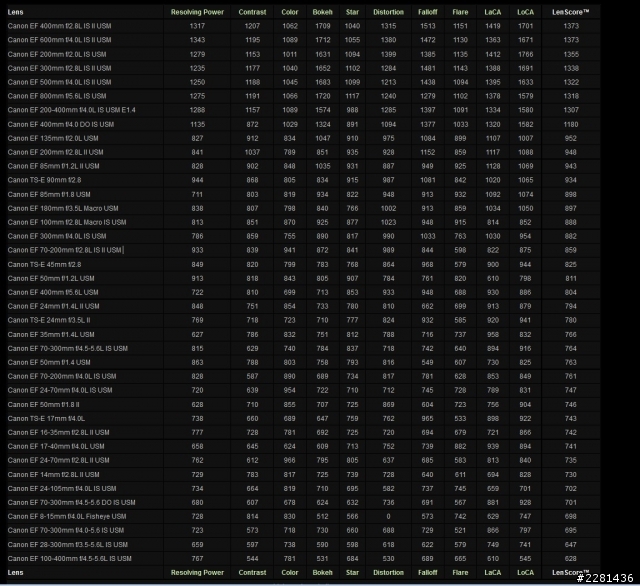640x586 pixels.
Task: Select Canon EF 100-400mm f/4.5-5.6L IS USM
Action: (69, 559)
